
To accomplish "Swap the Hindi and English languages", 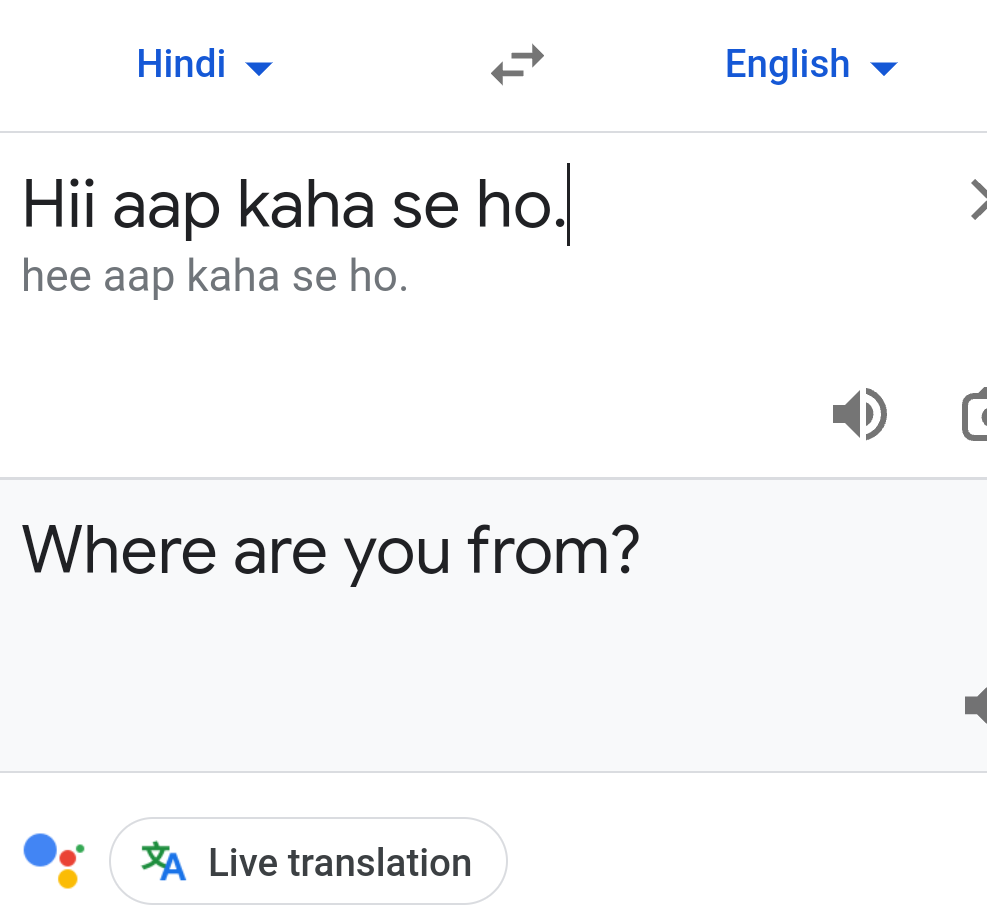I will [x=517, y=66].
